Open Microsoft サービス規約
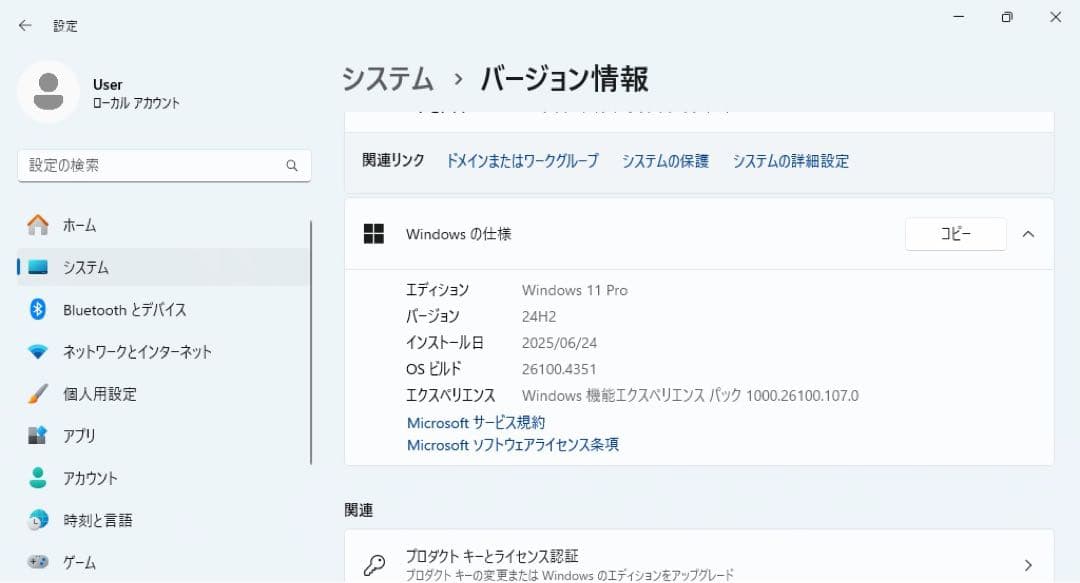Image resolution: width=1080 pixels, height=583 pixels. pyautogui.click(x=474, y=422)
